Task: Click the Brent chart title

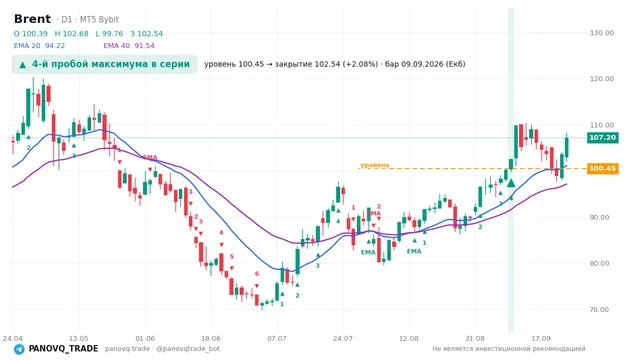Action: (32, 19)
